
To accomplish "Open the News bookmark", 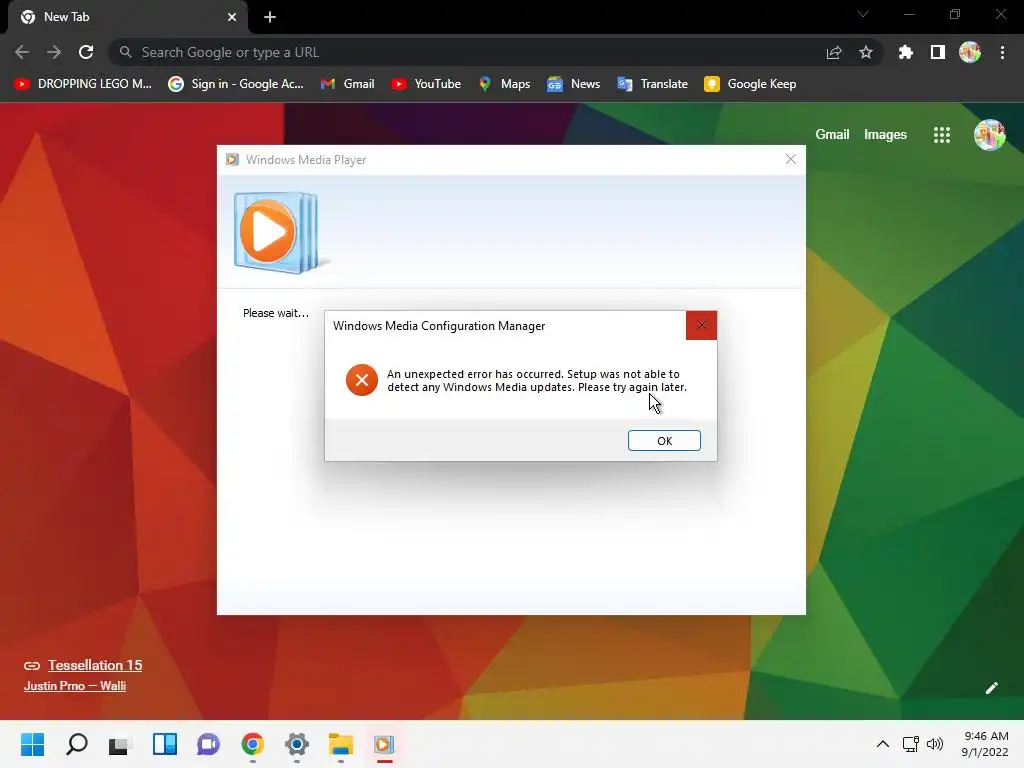I will [x=573, y=84].
